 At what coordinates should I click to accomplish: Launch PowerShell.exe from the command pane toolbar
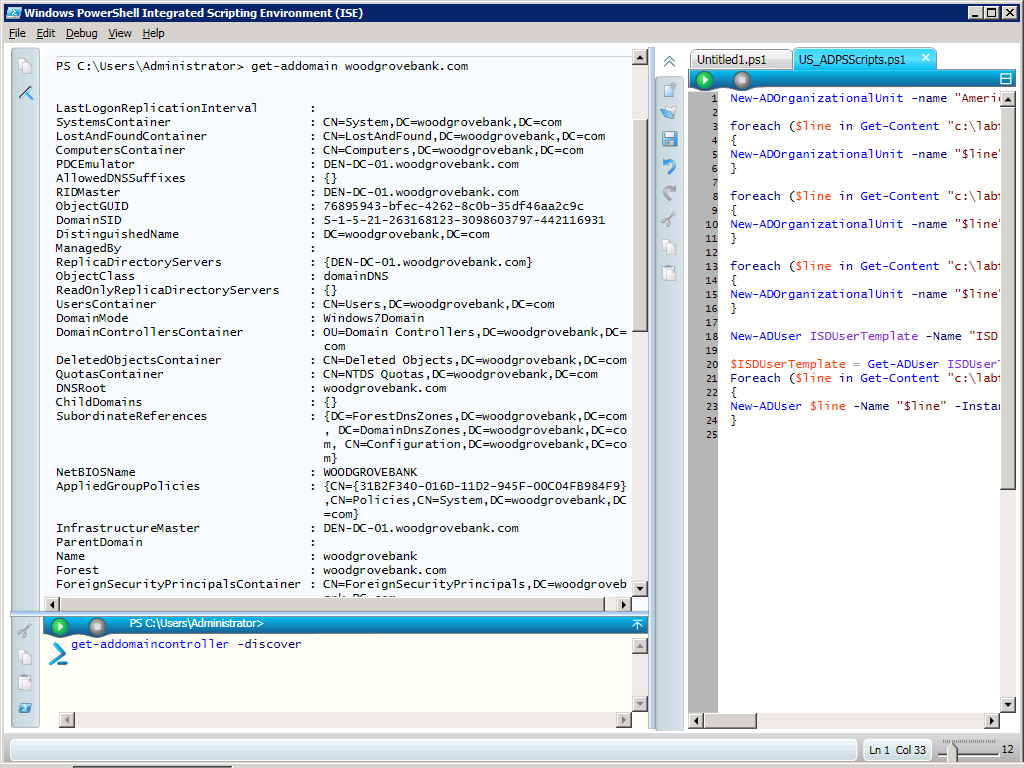click(x=25, y=709)
